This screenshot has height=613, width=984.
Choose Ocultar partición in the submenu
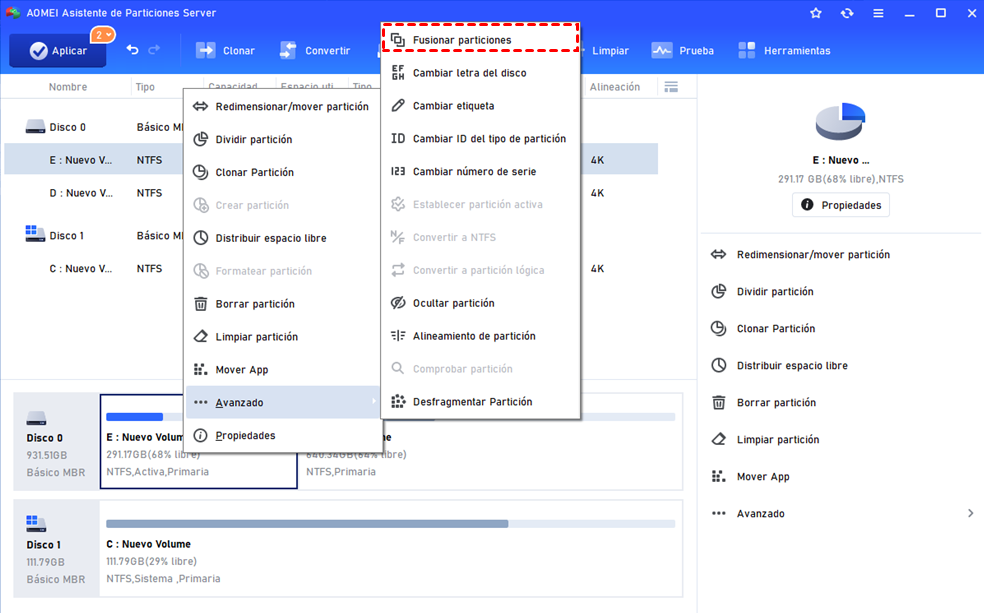[480, 303]
